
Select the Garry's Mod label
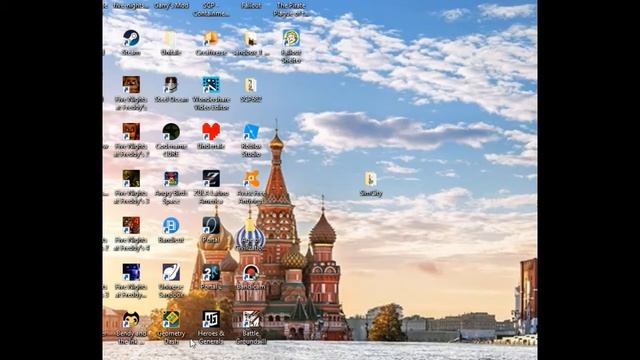click(171, 6)
